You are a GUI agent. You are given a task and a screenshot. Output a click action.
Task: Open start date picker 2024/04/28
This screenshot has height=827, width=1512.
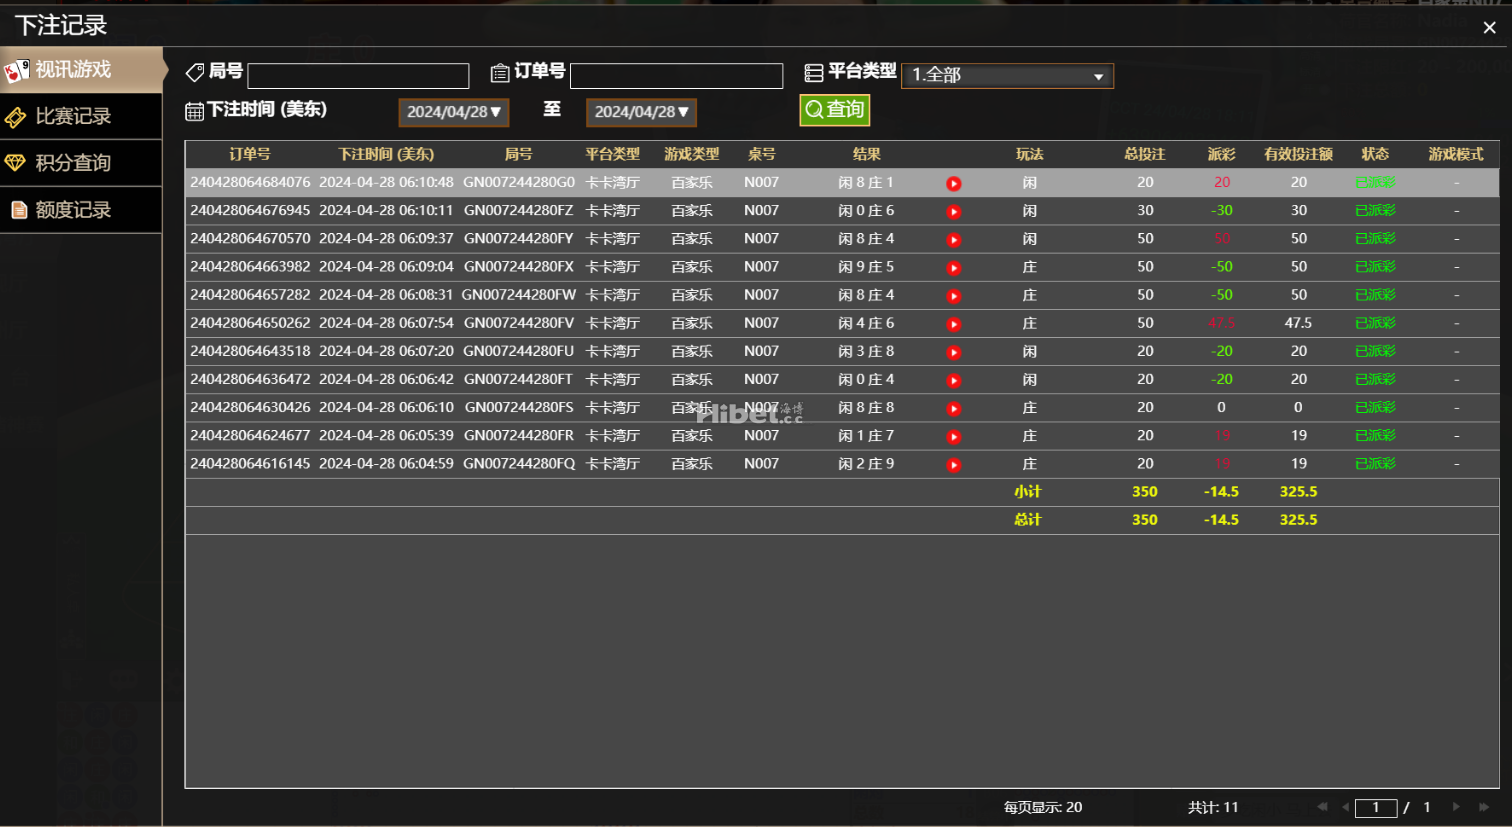[x=454, y=112]
